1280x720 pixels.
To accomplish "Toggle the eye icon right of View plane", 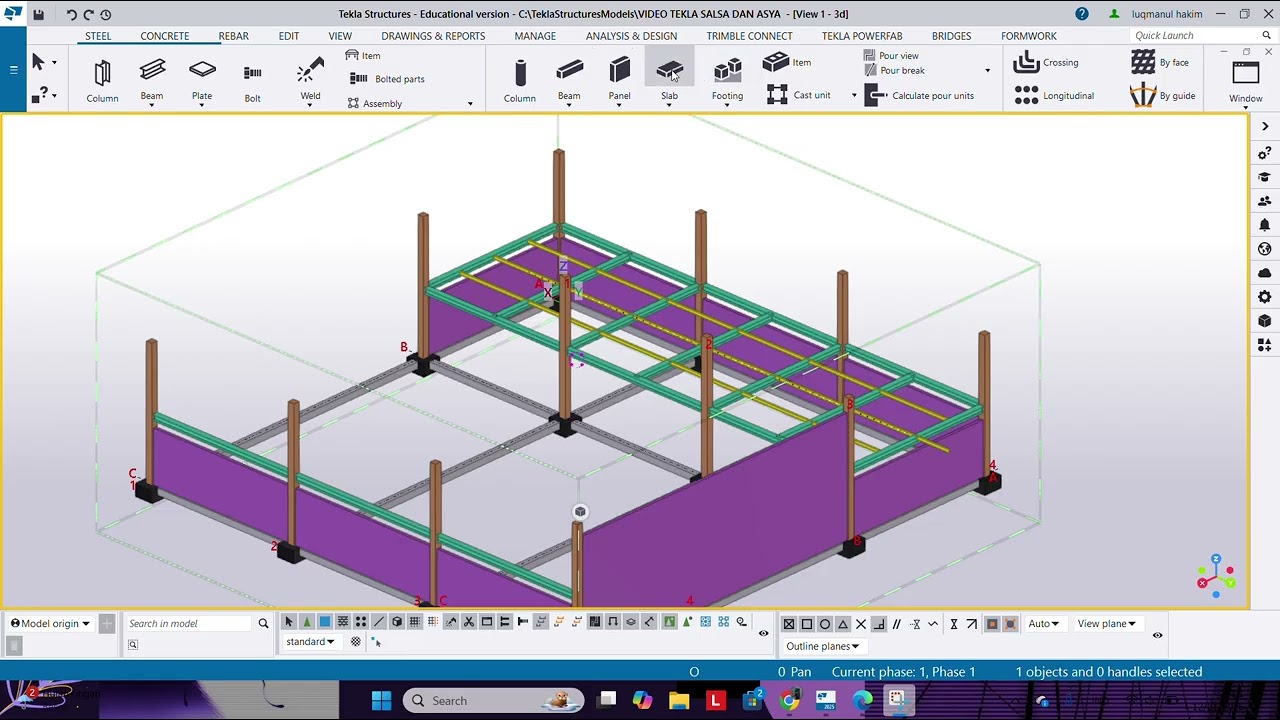I will (1157, 635).
